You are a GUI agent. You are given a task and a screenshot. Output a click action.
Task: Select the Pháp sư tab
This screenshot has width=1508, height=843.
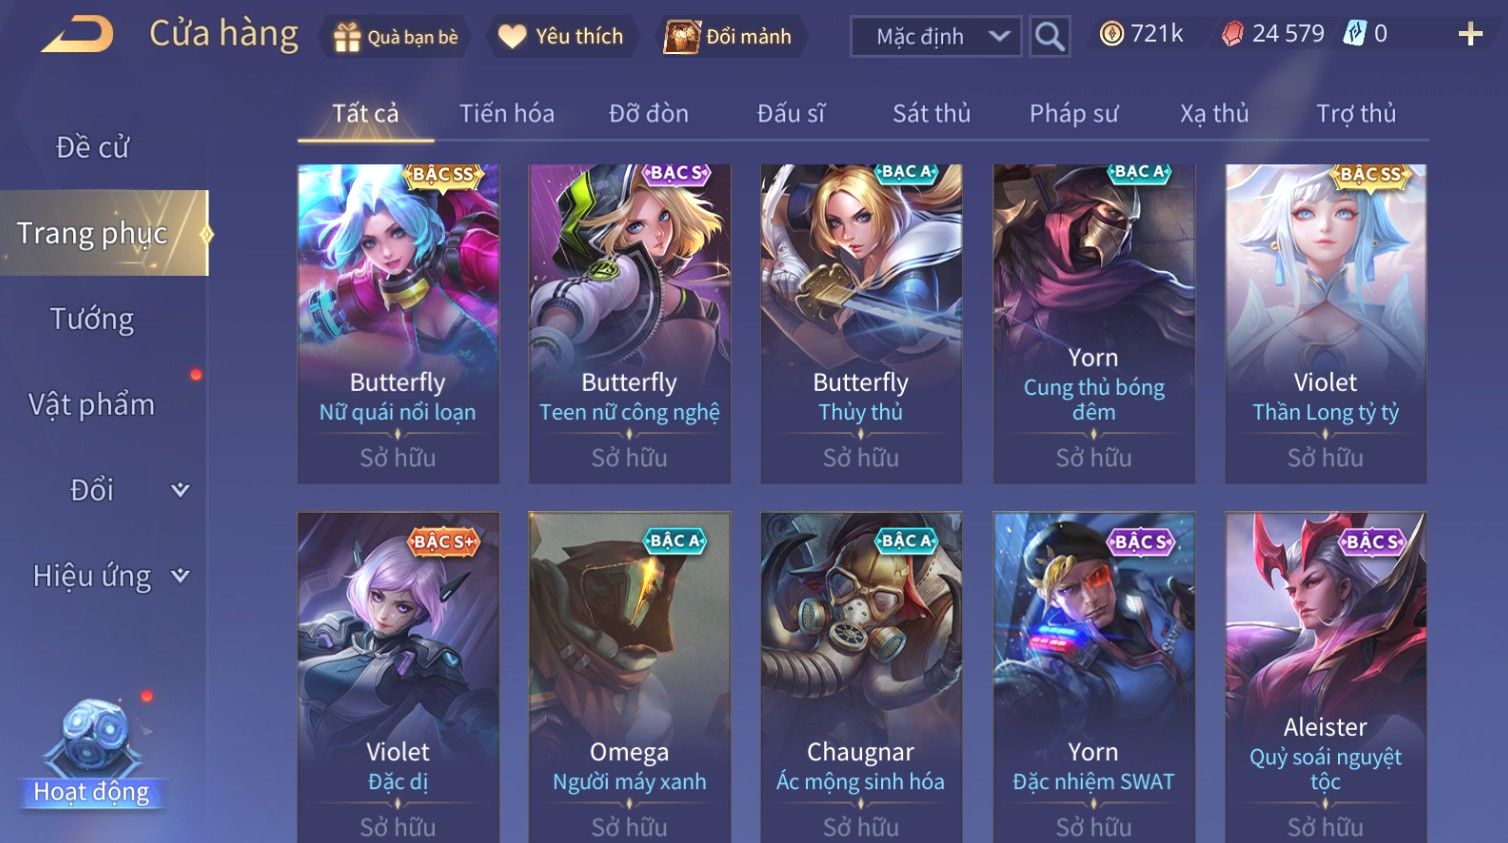[x=1074, y=114]
